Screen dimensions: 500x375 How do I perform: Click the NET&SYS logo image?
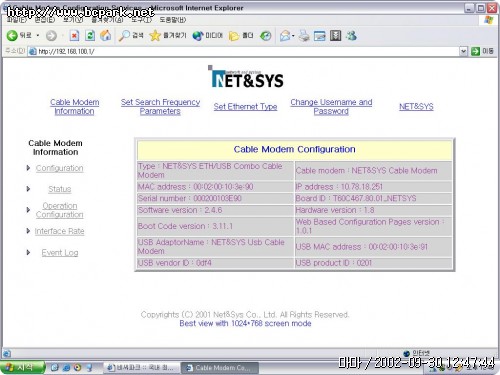pyautogui.click(x=247, y=77)
